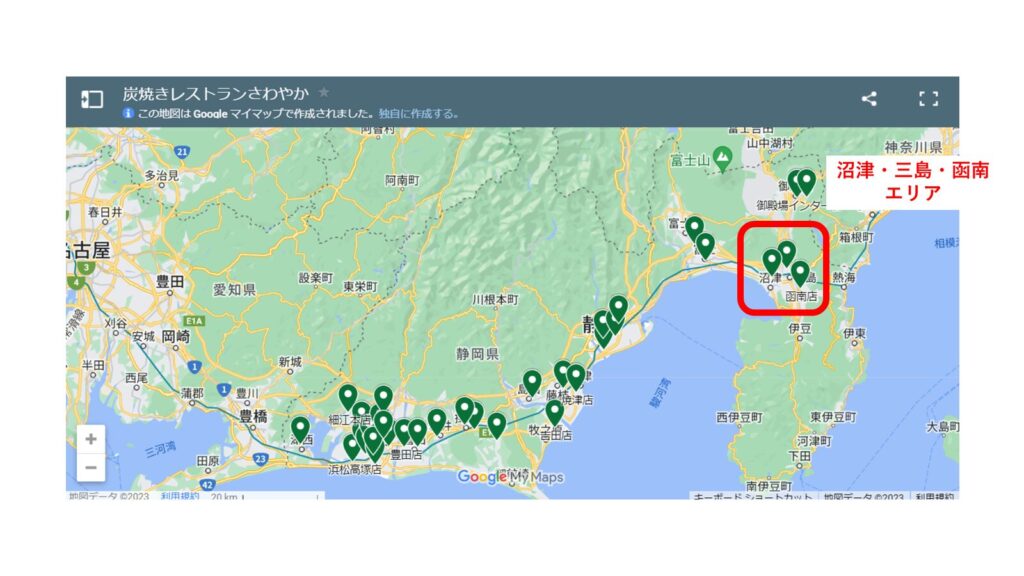Click the 蒲郡 city label
The height and width of the screenshot is (576, 1024).
pyautogui.click(x=193, y=393)
